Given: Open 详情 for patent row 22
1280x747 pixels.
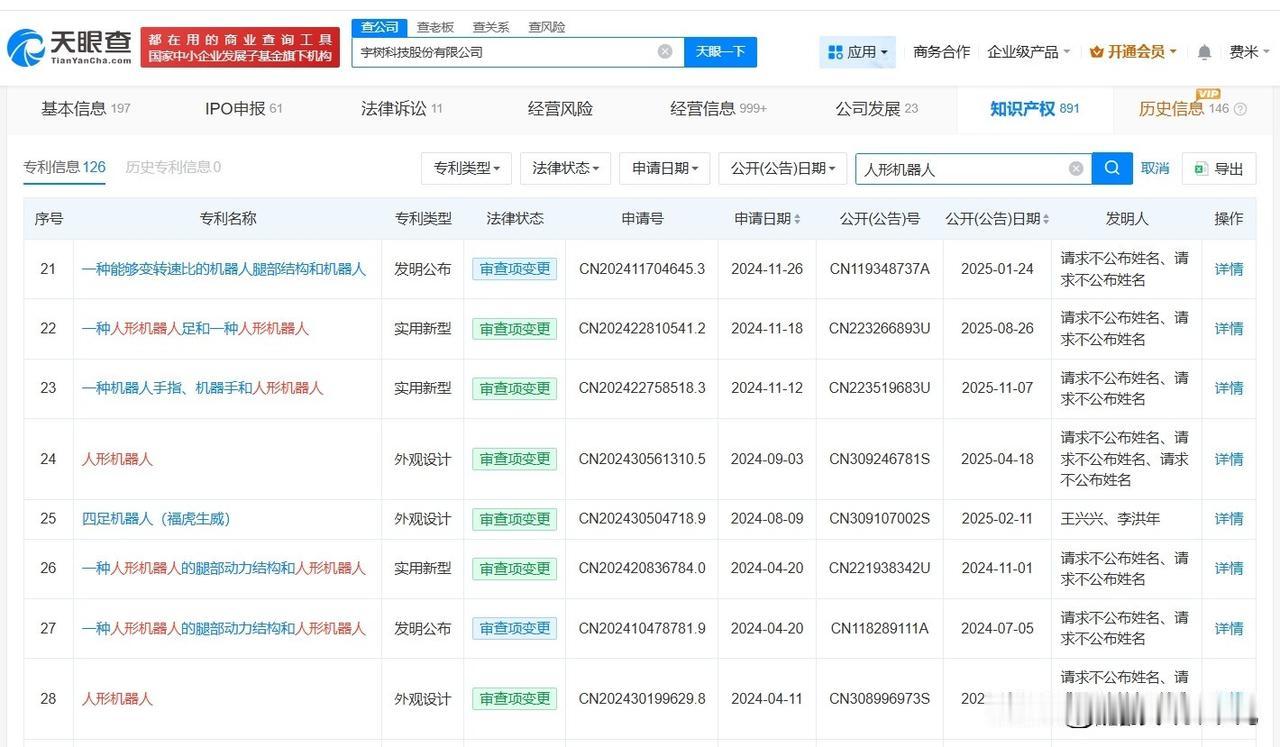Looking at the screenshot, I should pos(1229,328).
